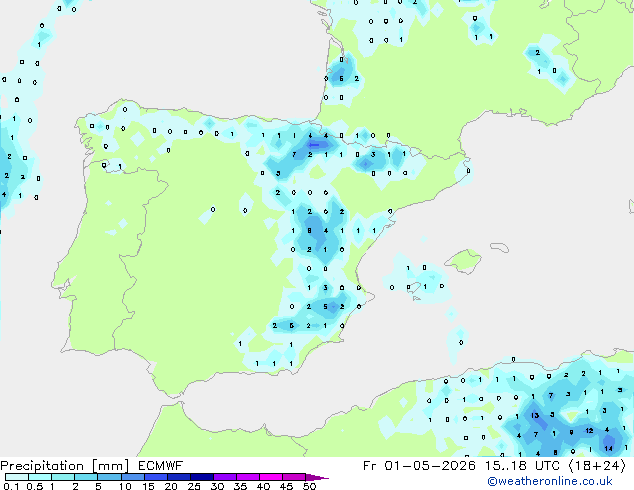Screen dimensions: 634x490
Task: Click the 'ECMWF' model label
Action: pyautogui.click(x=161, y=466)
